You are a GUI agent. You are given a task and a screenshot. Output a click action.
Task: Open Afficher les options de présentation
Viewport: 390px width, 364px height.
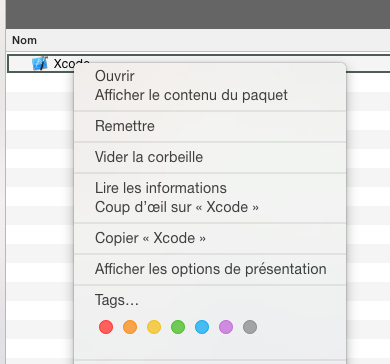tap(211, 269)
